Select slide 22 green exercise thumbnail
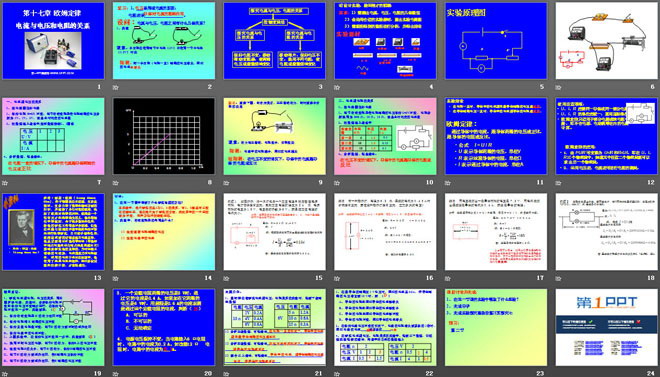Viewport: 660px width, 377px height. pos(386,327)
